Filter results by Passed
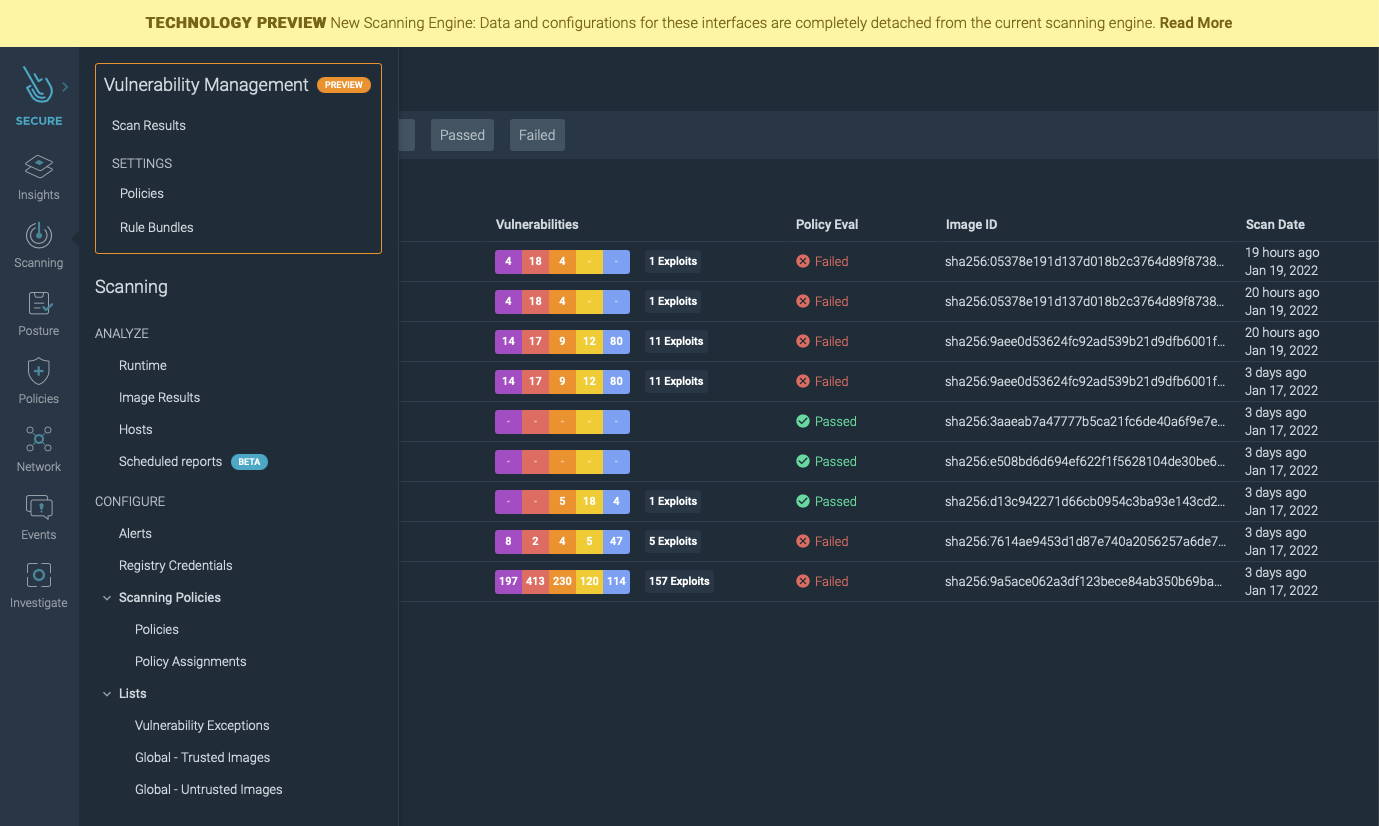Screen dimensions: 1379x826 pos(462,135)
